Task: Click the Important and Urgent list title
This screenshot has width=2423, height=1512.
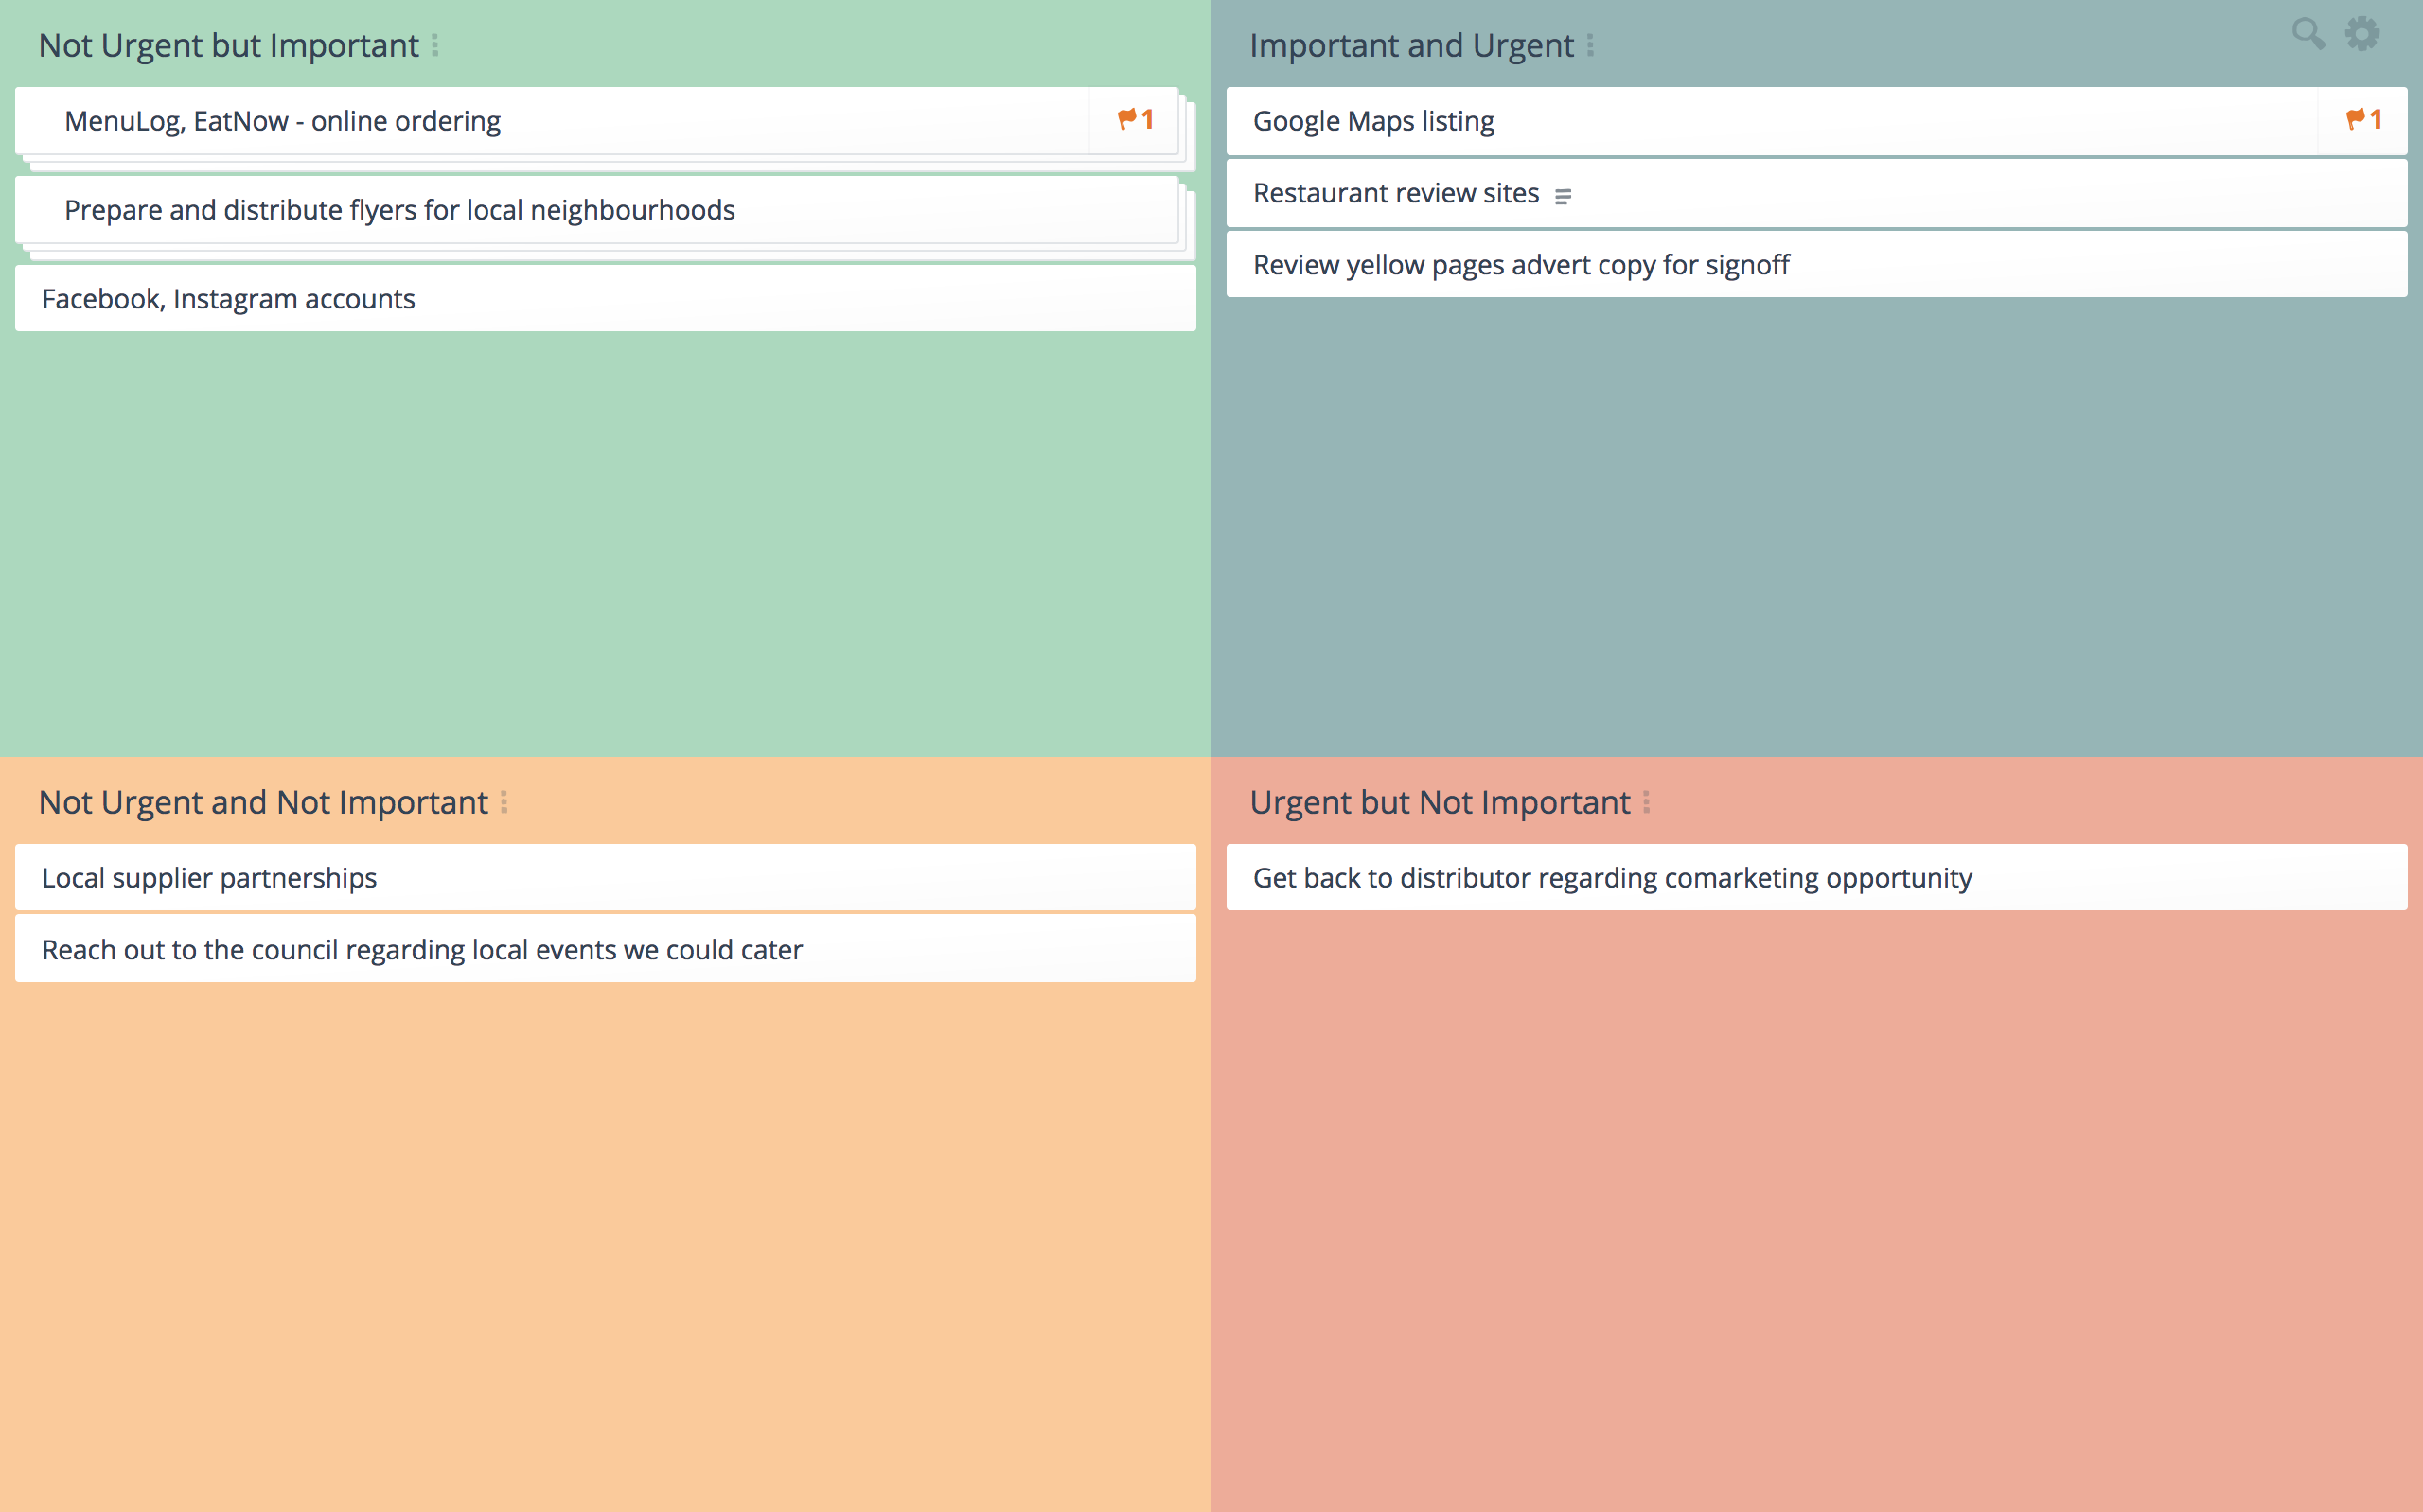Action: point(1411,46)
